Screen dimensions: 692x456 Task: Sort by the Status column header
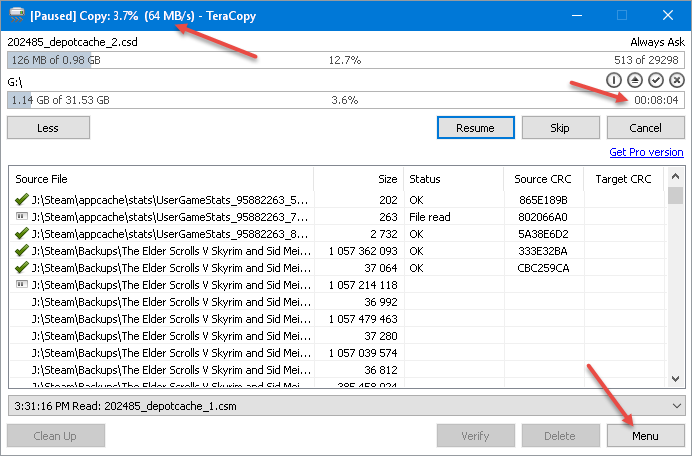pyautogui.click(x=454, y=179)
